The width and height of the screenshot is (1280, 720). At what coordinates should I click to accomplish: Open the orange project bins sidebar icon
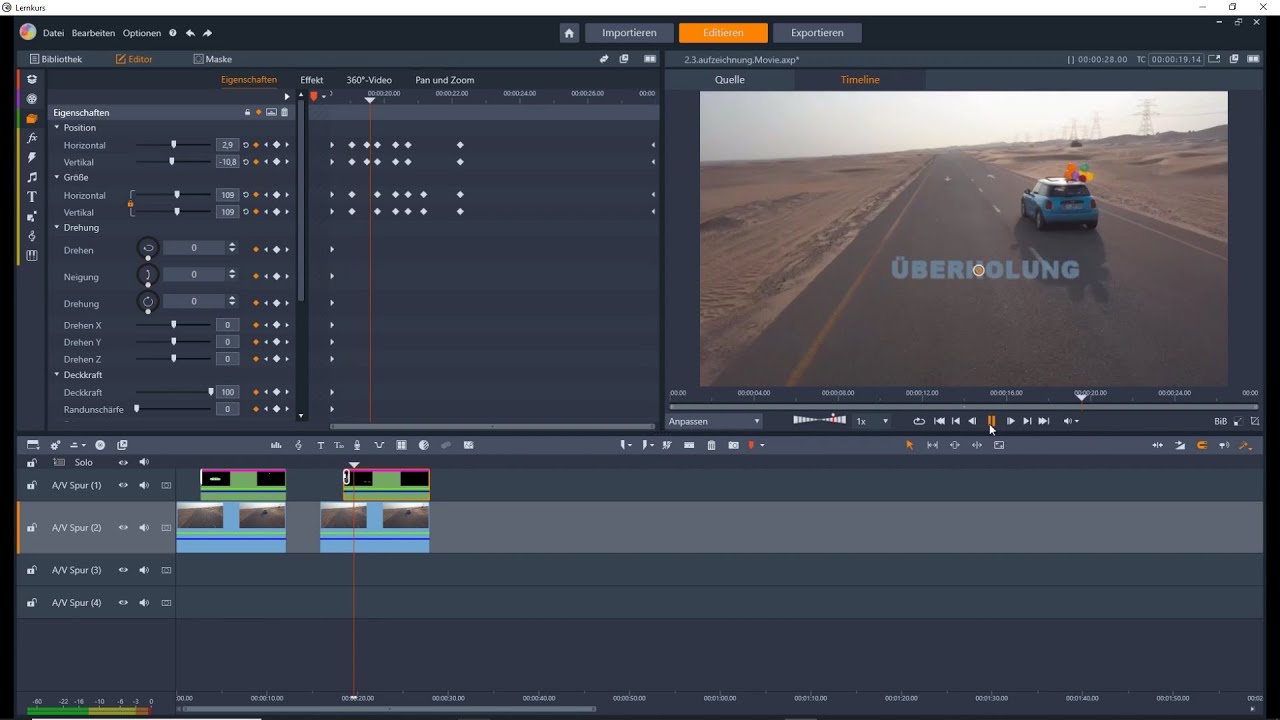(32, 119)
